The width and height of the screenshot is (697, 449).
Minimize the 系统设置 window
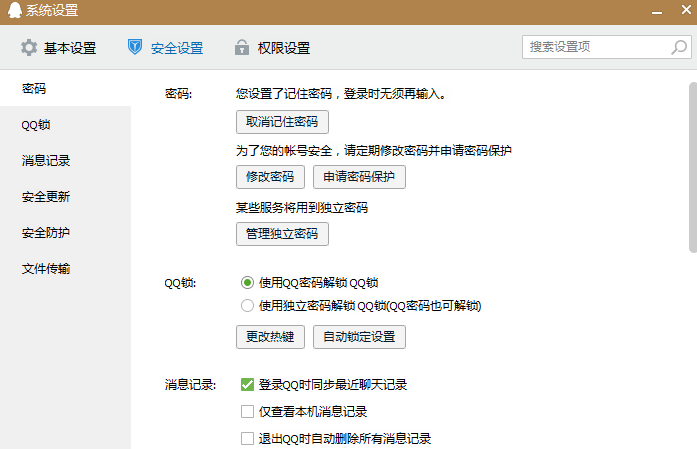click(x=657, y=12)
